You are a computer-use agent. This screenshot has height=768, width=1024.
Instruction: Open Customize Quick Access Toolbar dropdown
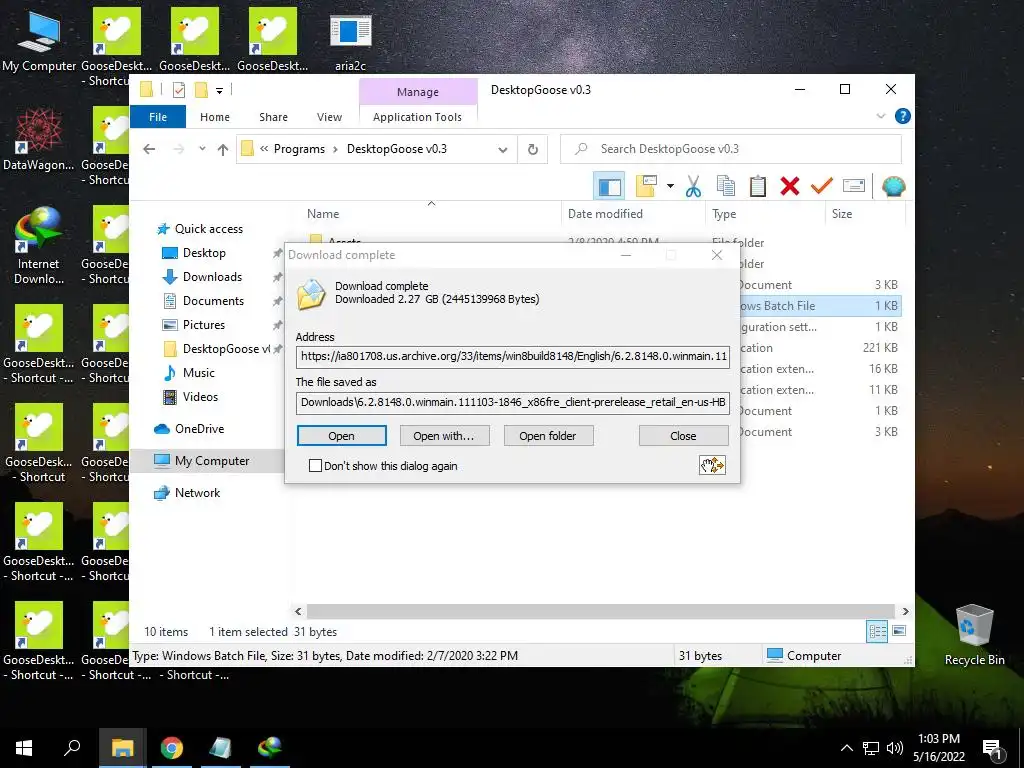pos(219,91)
